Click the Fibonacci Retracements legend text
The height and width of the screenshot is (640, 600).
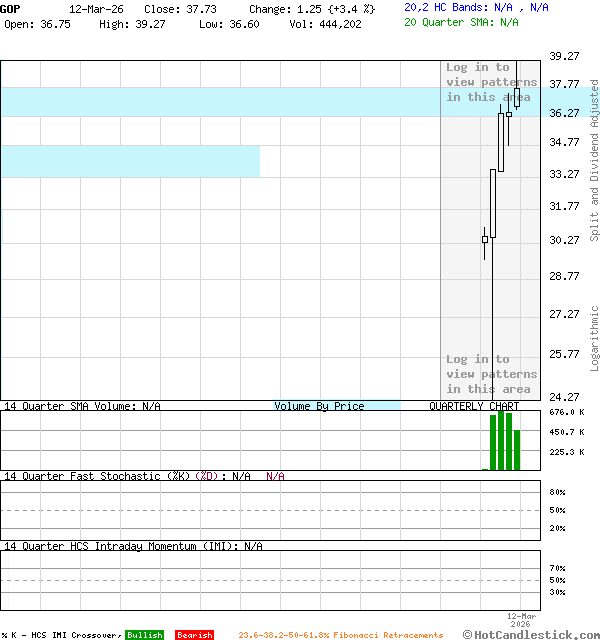(340, 635)
